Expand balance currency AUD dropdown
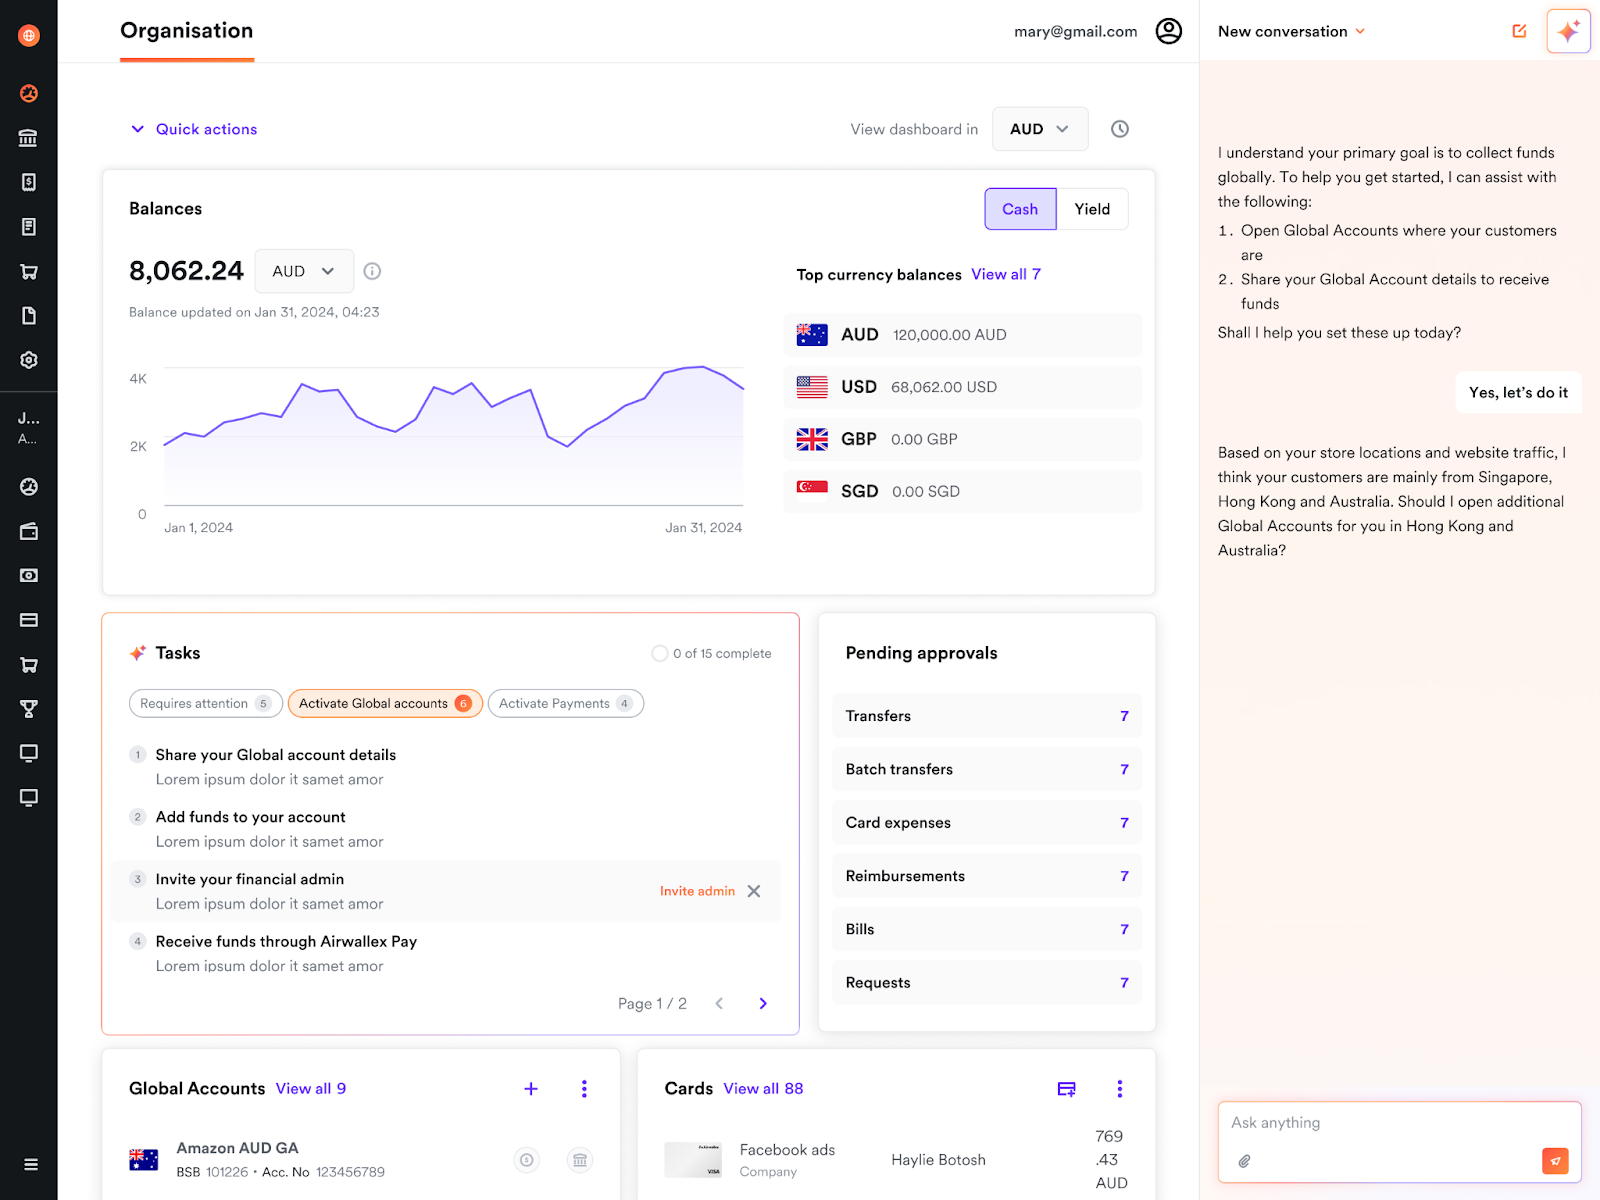1600x1200 pixels. pos(303,271)
